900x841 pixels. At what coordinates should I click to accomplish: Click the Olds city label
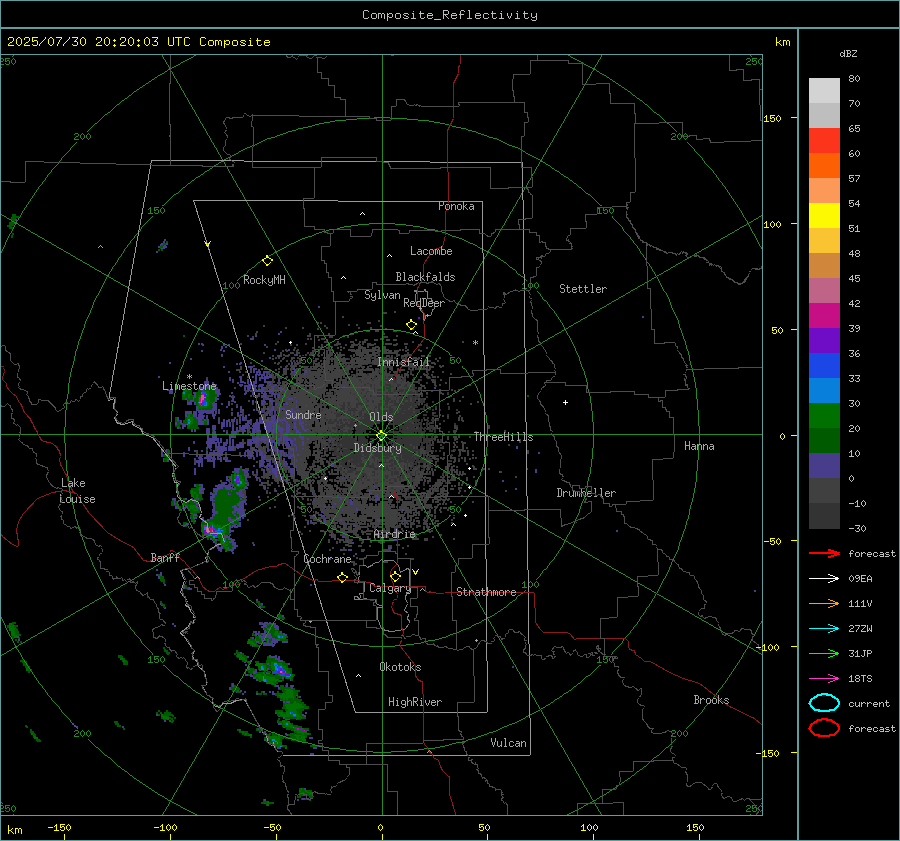(381, 417)
